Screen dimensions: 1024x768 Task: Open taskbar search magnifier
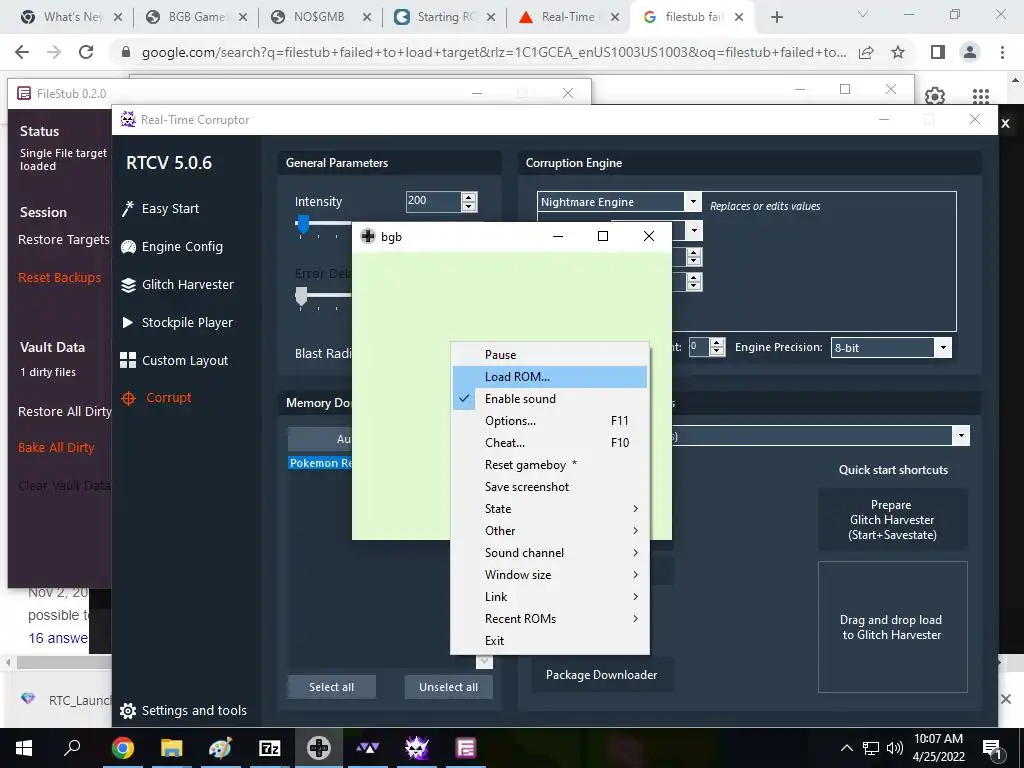(72, 748)
